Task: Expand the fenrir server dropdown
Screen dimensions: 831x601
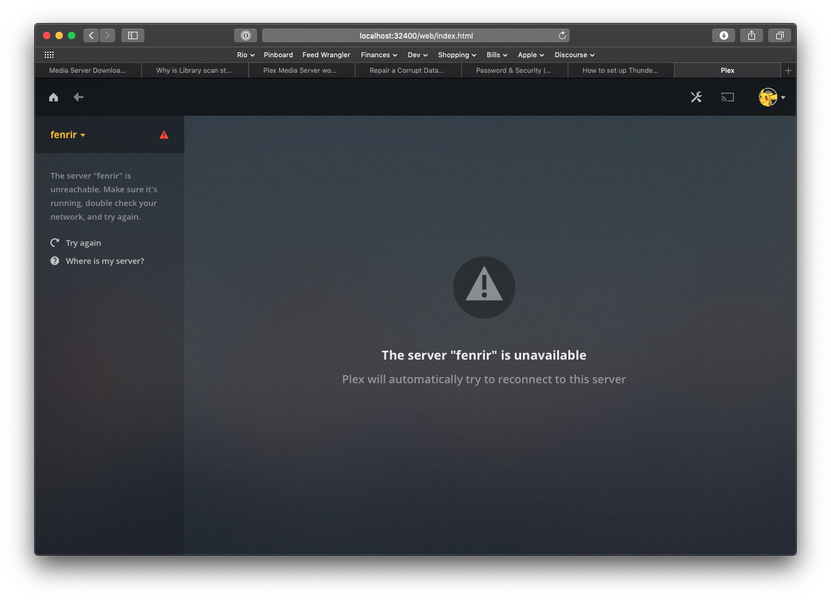Action: [x=68, y=135]
